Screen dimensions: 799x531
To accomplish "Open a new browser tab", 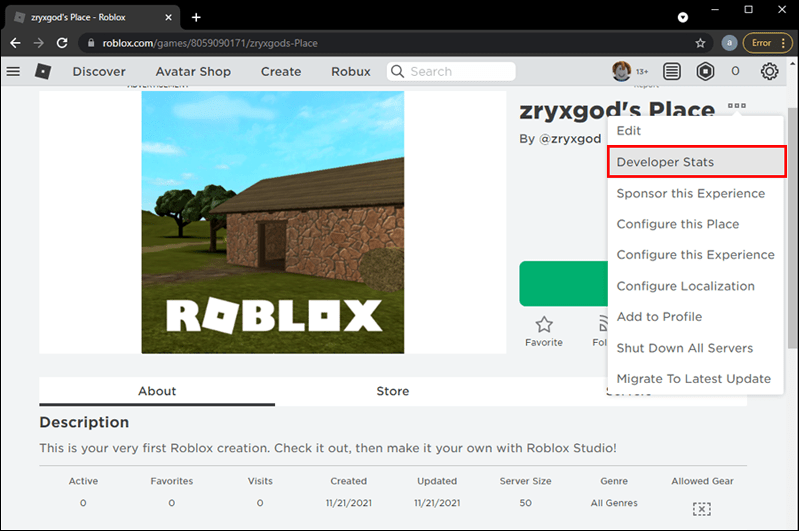I will [196, 17].
